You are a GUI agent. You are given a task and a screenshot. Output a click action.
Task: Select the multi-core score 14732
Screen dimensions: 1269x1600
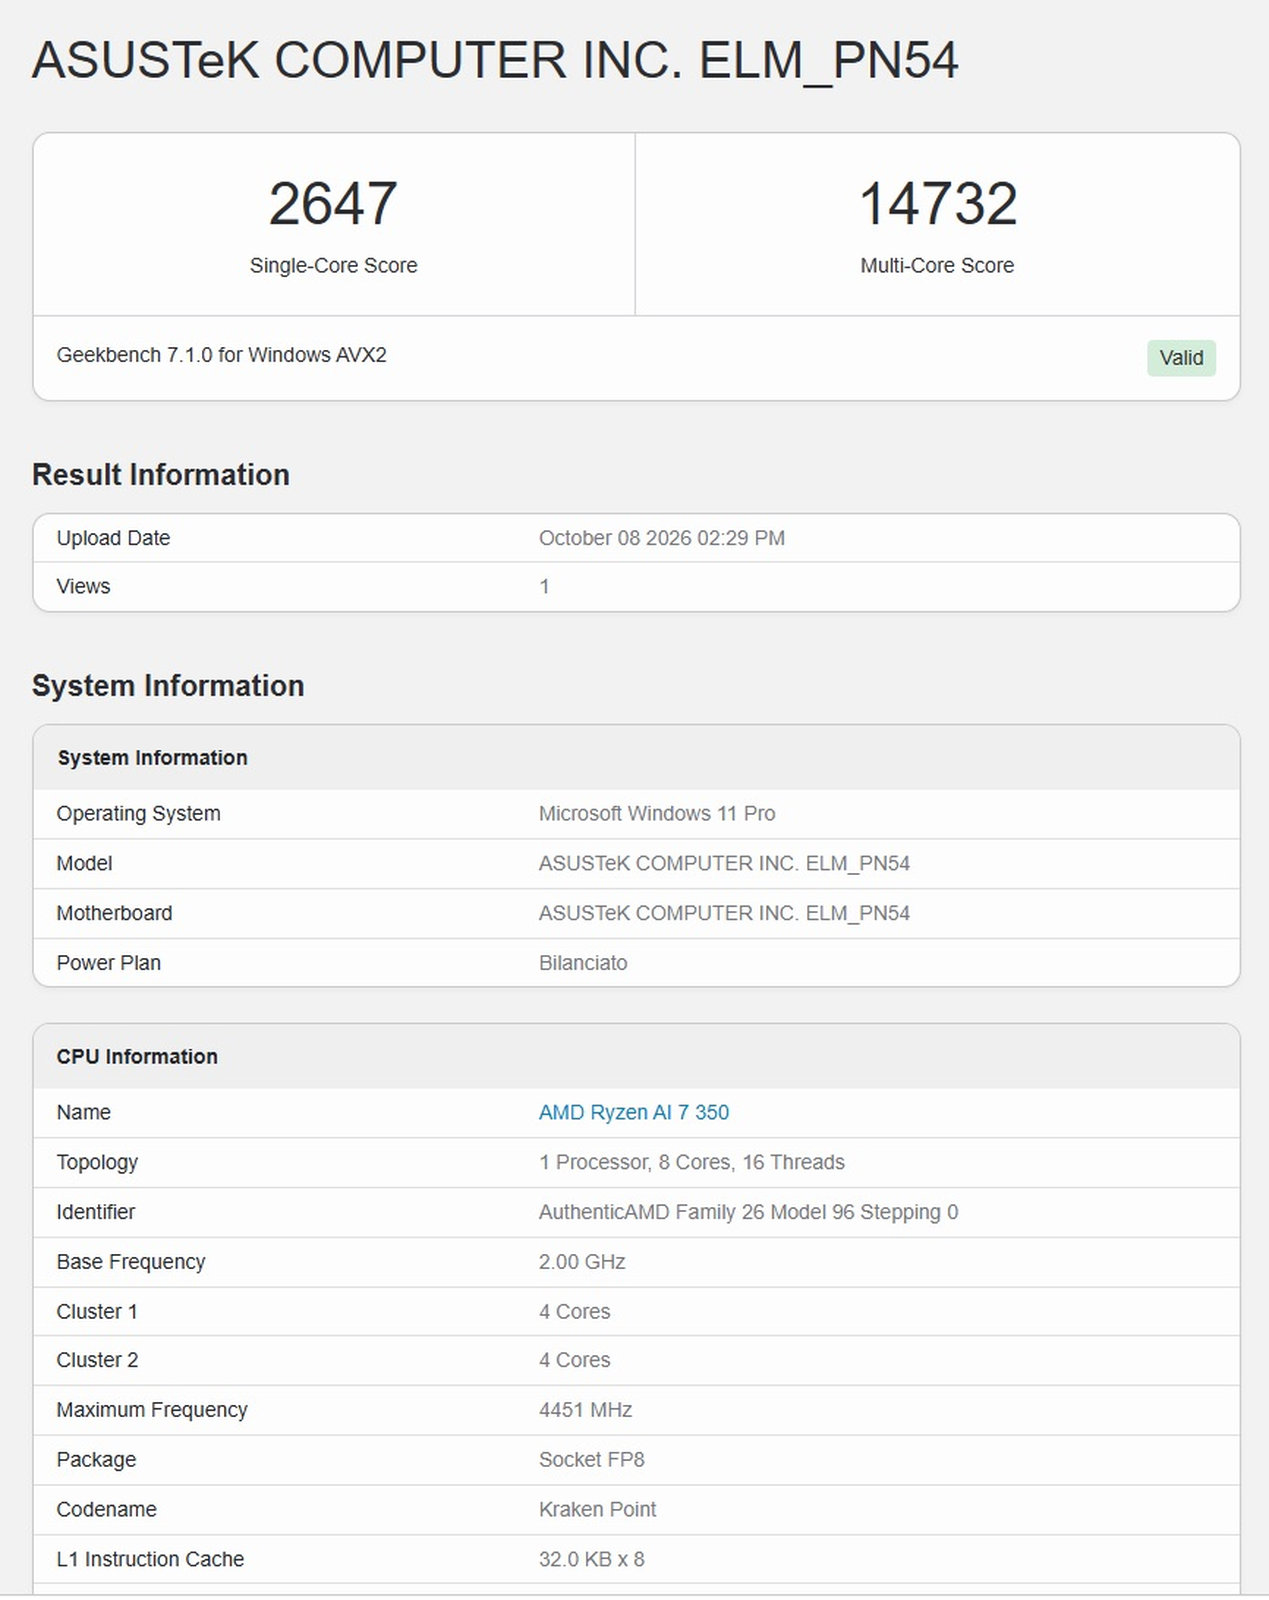[x=938, y=203]
